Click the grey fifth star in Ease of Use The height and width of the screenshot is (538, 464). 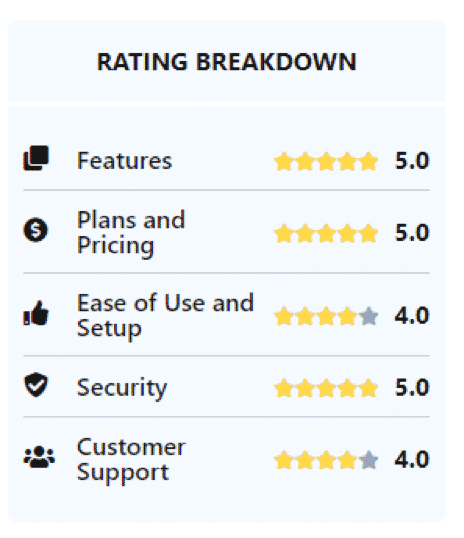[x=369, y=316]
